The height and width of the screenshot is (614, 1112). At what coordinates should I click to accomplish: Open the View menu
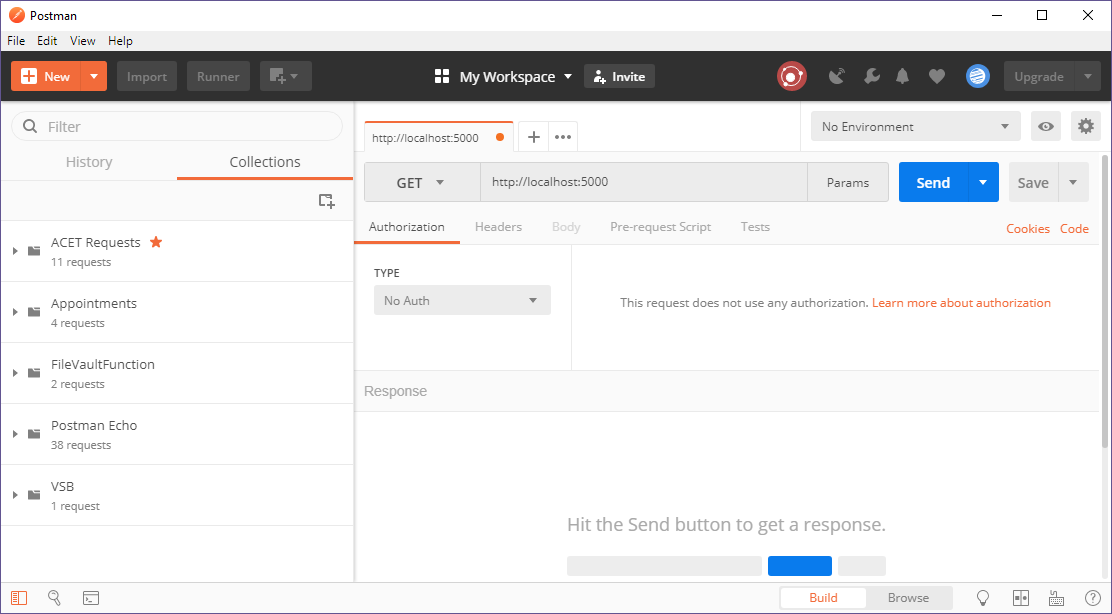(82, 41)
